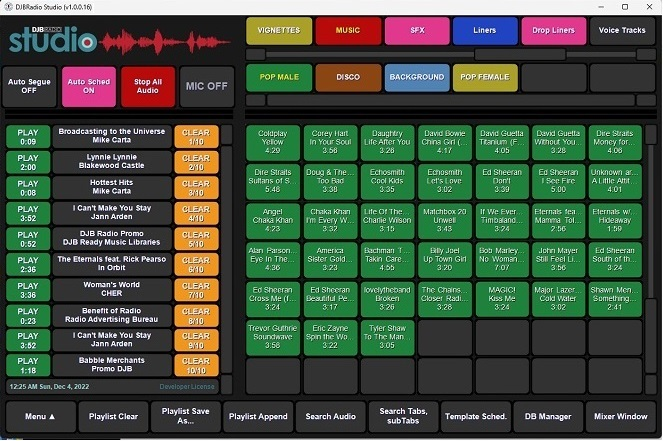663x441 pixels.
Task: Play Hottest Hits by Mike Carta
Action: point(28,188)
